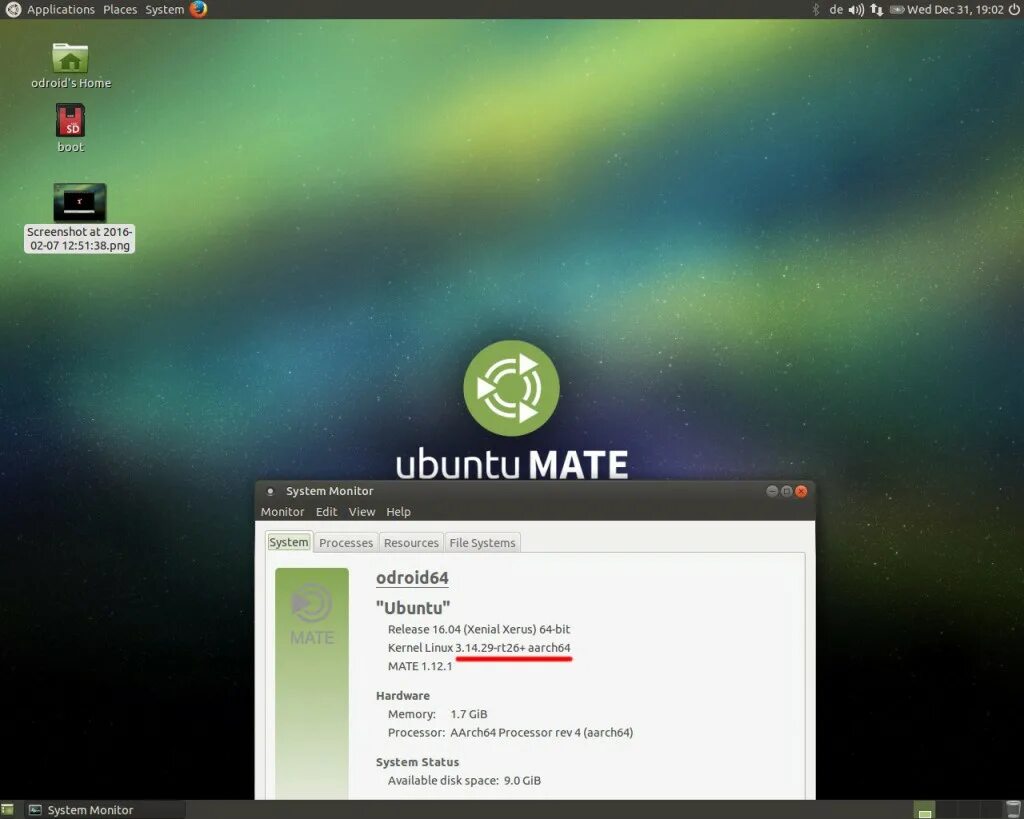Open the Help menu in System Monitor
This screenshot has width=1024, height=819.
click(398, 511)
